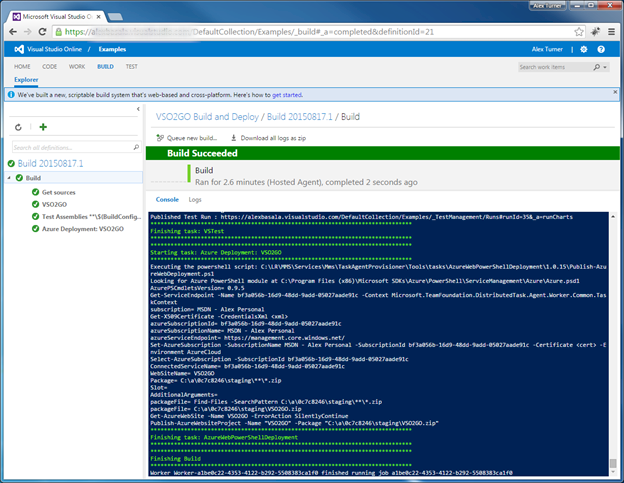
Task: Bookmark this page with the star icon
Action: point(579,32)
